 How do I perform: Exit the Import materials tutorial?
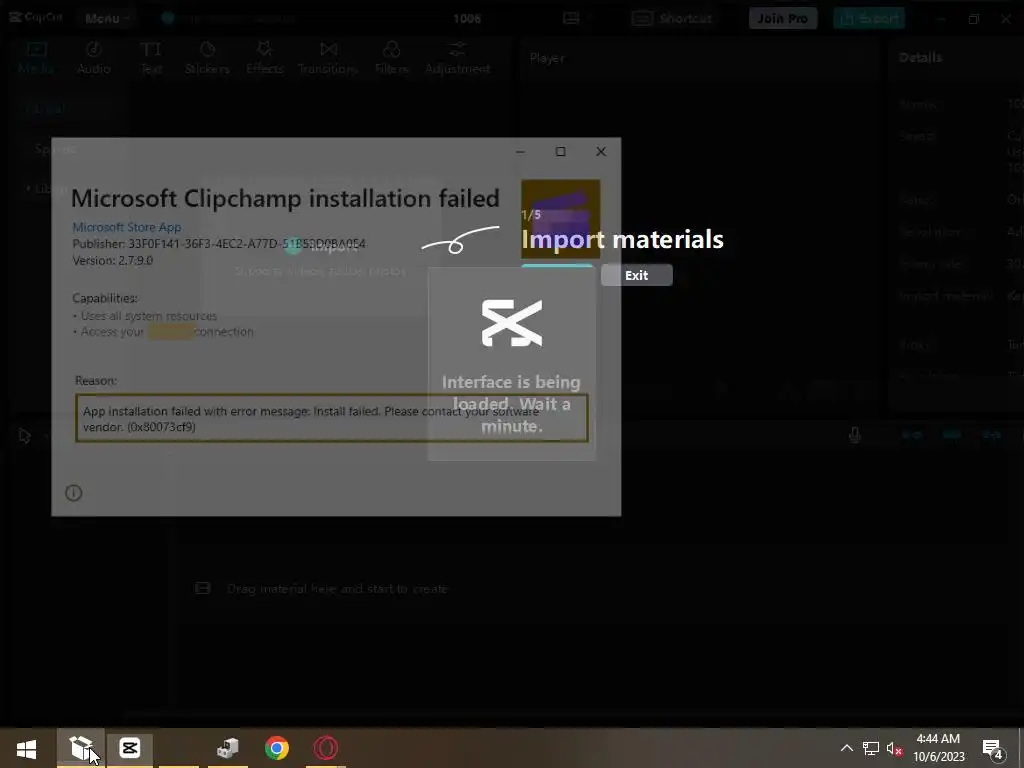pos(637,275)
